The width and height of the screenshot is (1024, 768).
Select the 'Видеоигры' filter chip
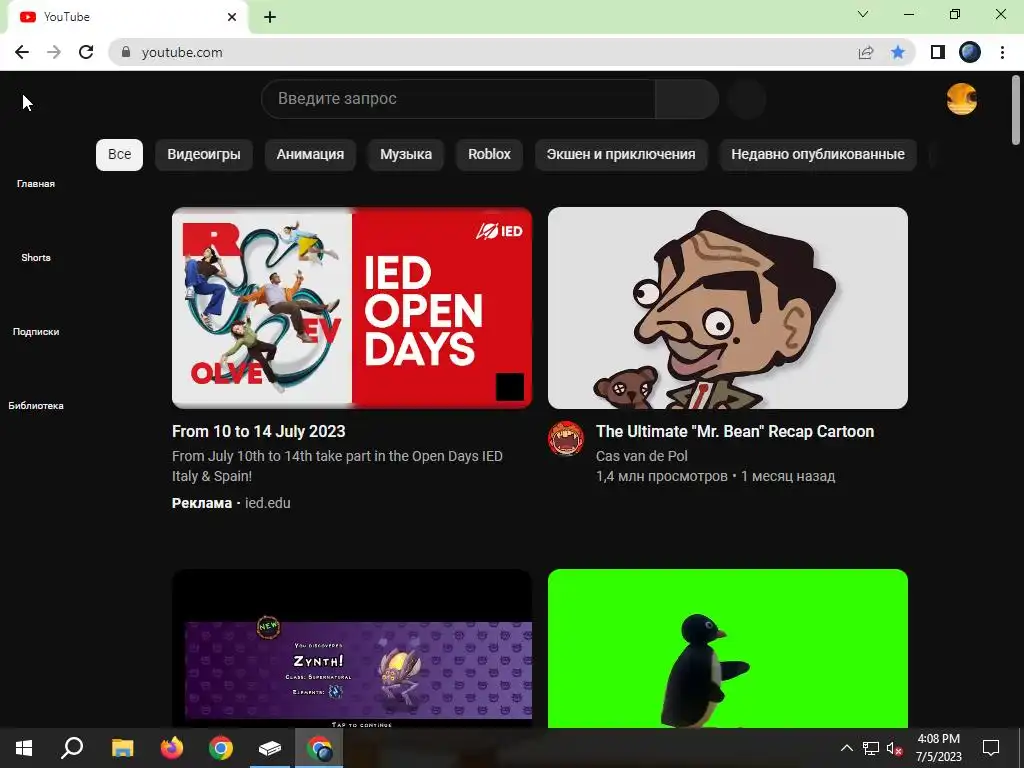pyautogui.click(x=204, y=155)
